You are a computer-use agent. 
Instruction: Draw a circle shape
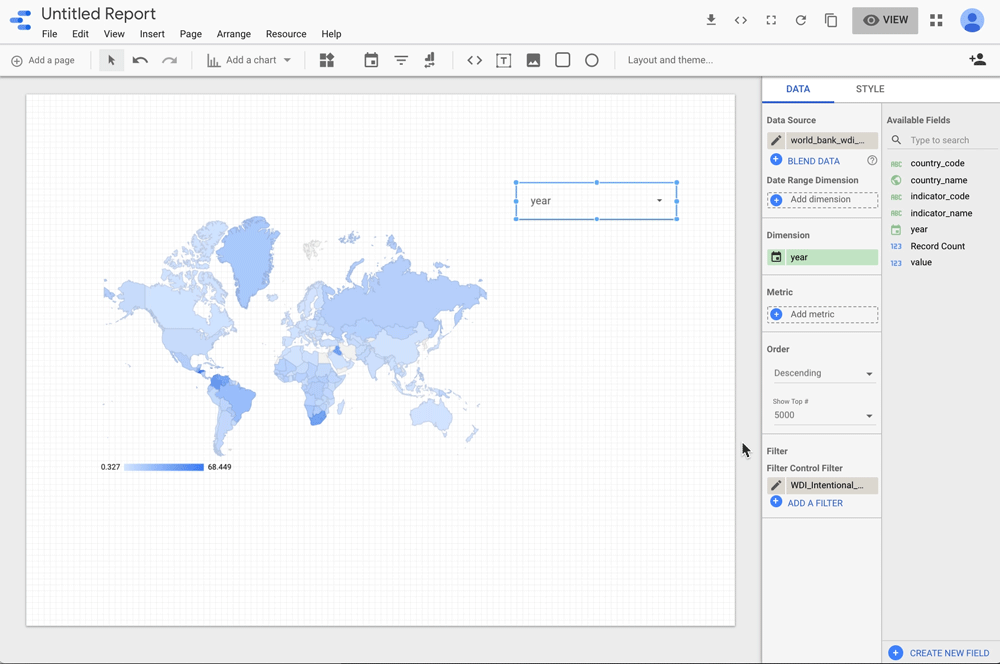pyautogui.click(x=592, y=60)
